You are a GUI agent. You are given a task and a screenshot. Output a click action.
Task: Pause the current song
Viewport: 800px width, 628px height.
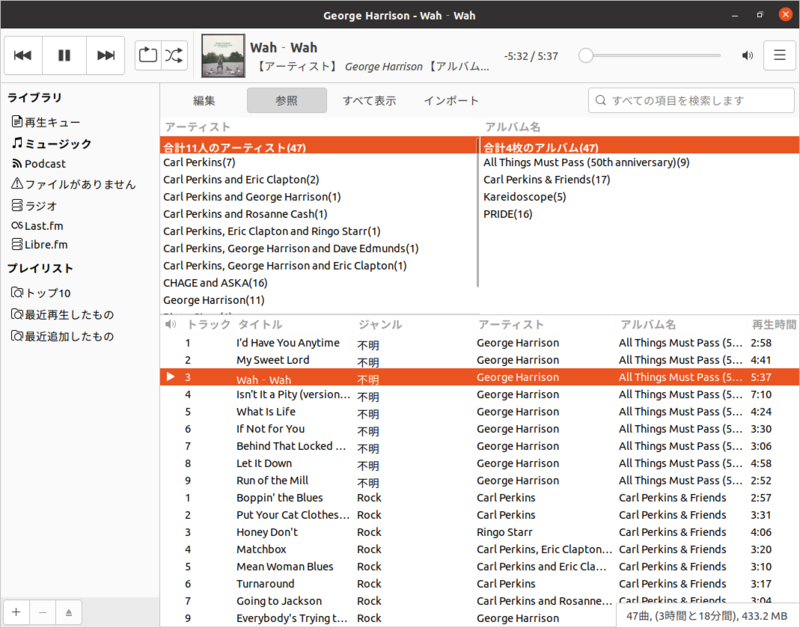pyautogui.click(x=64, y=55)
